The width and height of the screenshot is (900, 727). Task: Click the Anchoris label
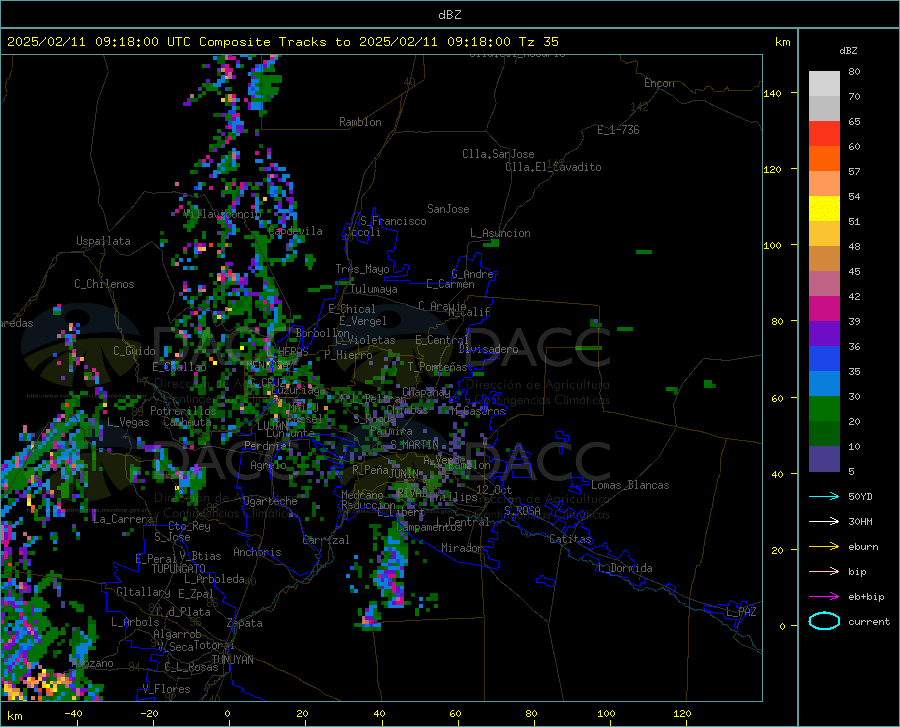[257, 552]
